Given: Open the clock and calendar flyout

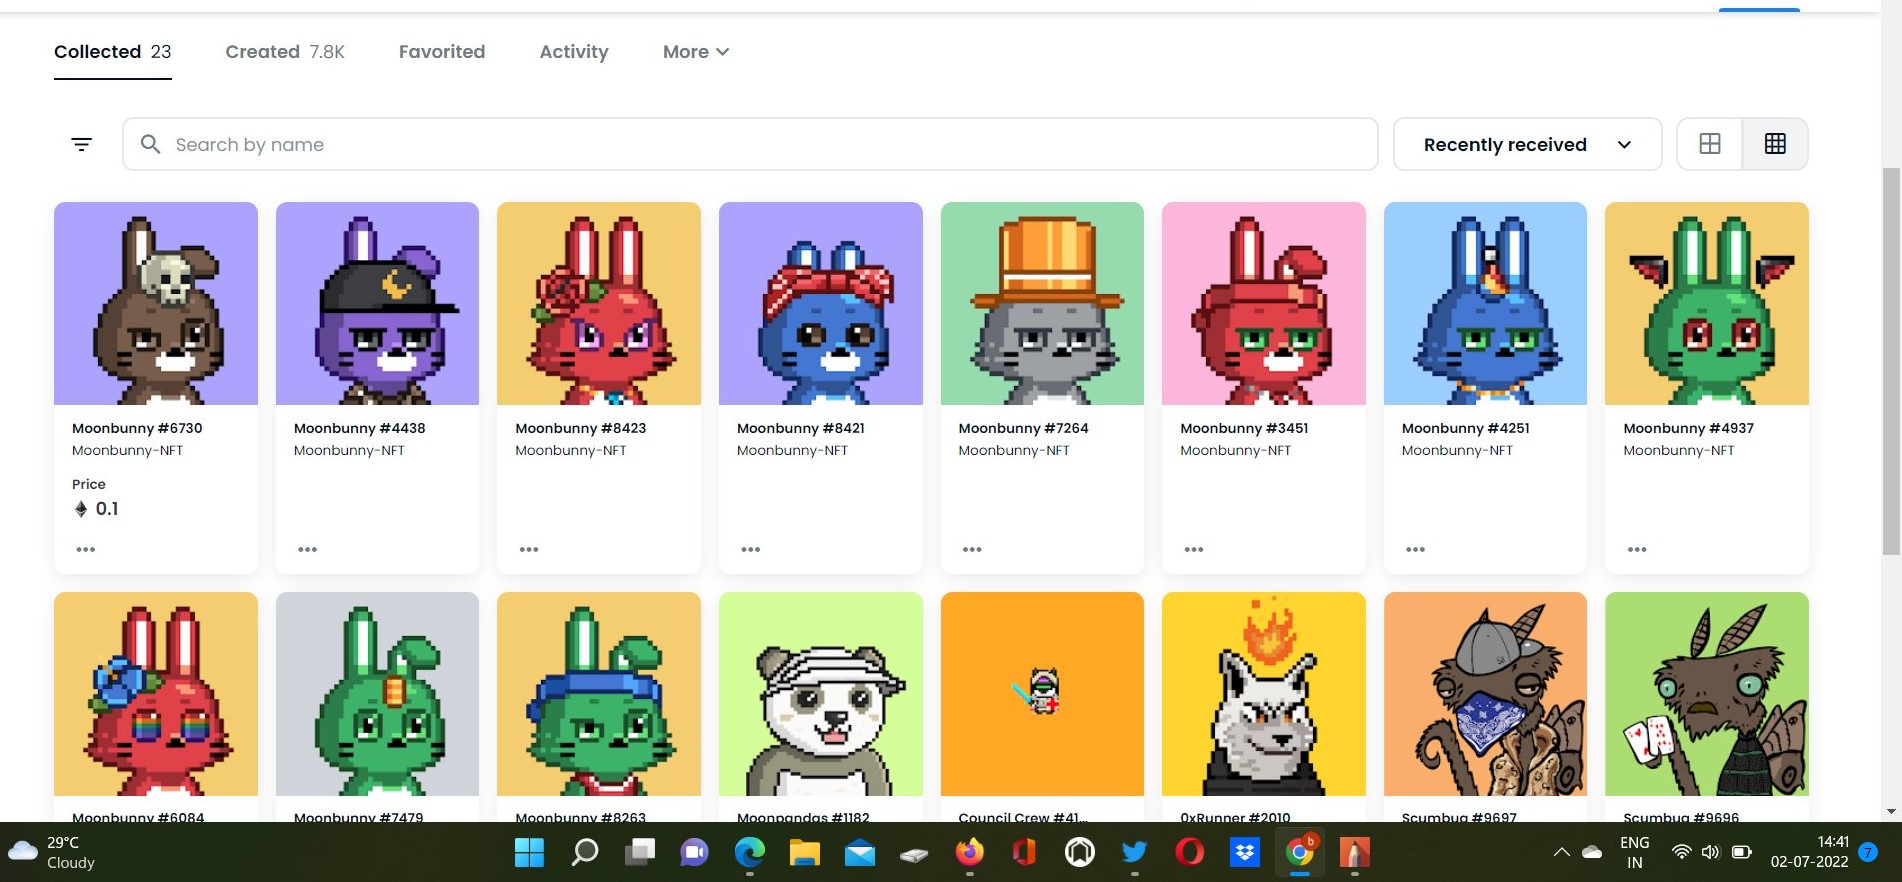Looking at the screenshot, I should point(1809,852).
